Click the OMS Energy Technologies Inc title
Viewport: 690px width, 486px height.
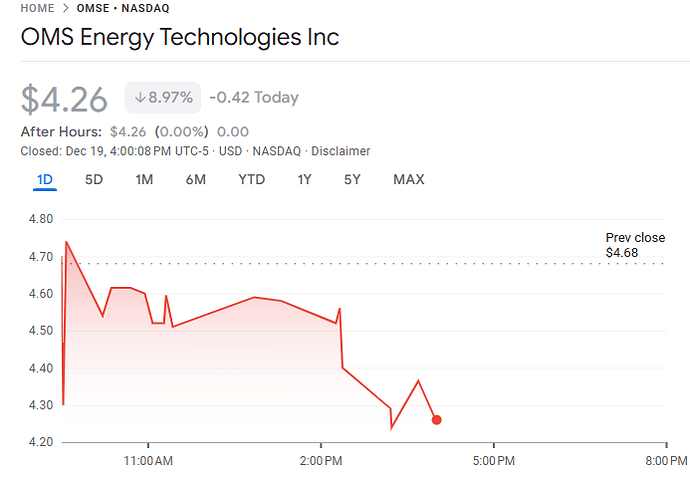click(180, 38)
